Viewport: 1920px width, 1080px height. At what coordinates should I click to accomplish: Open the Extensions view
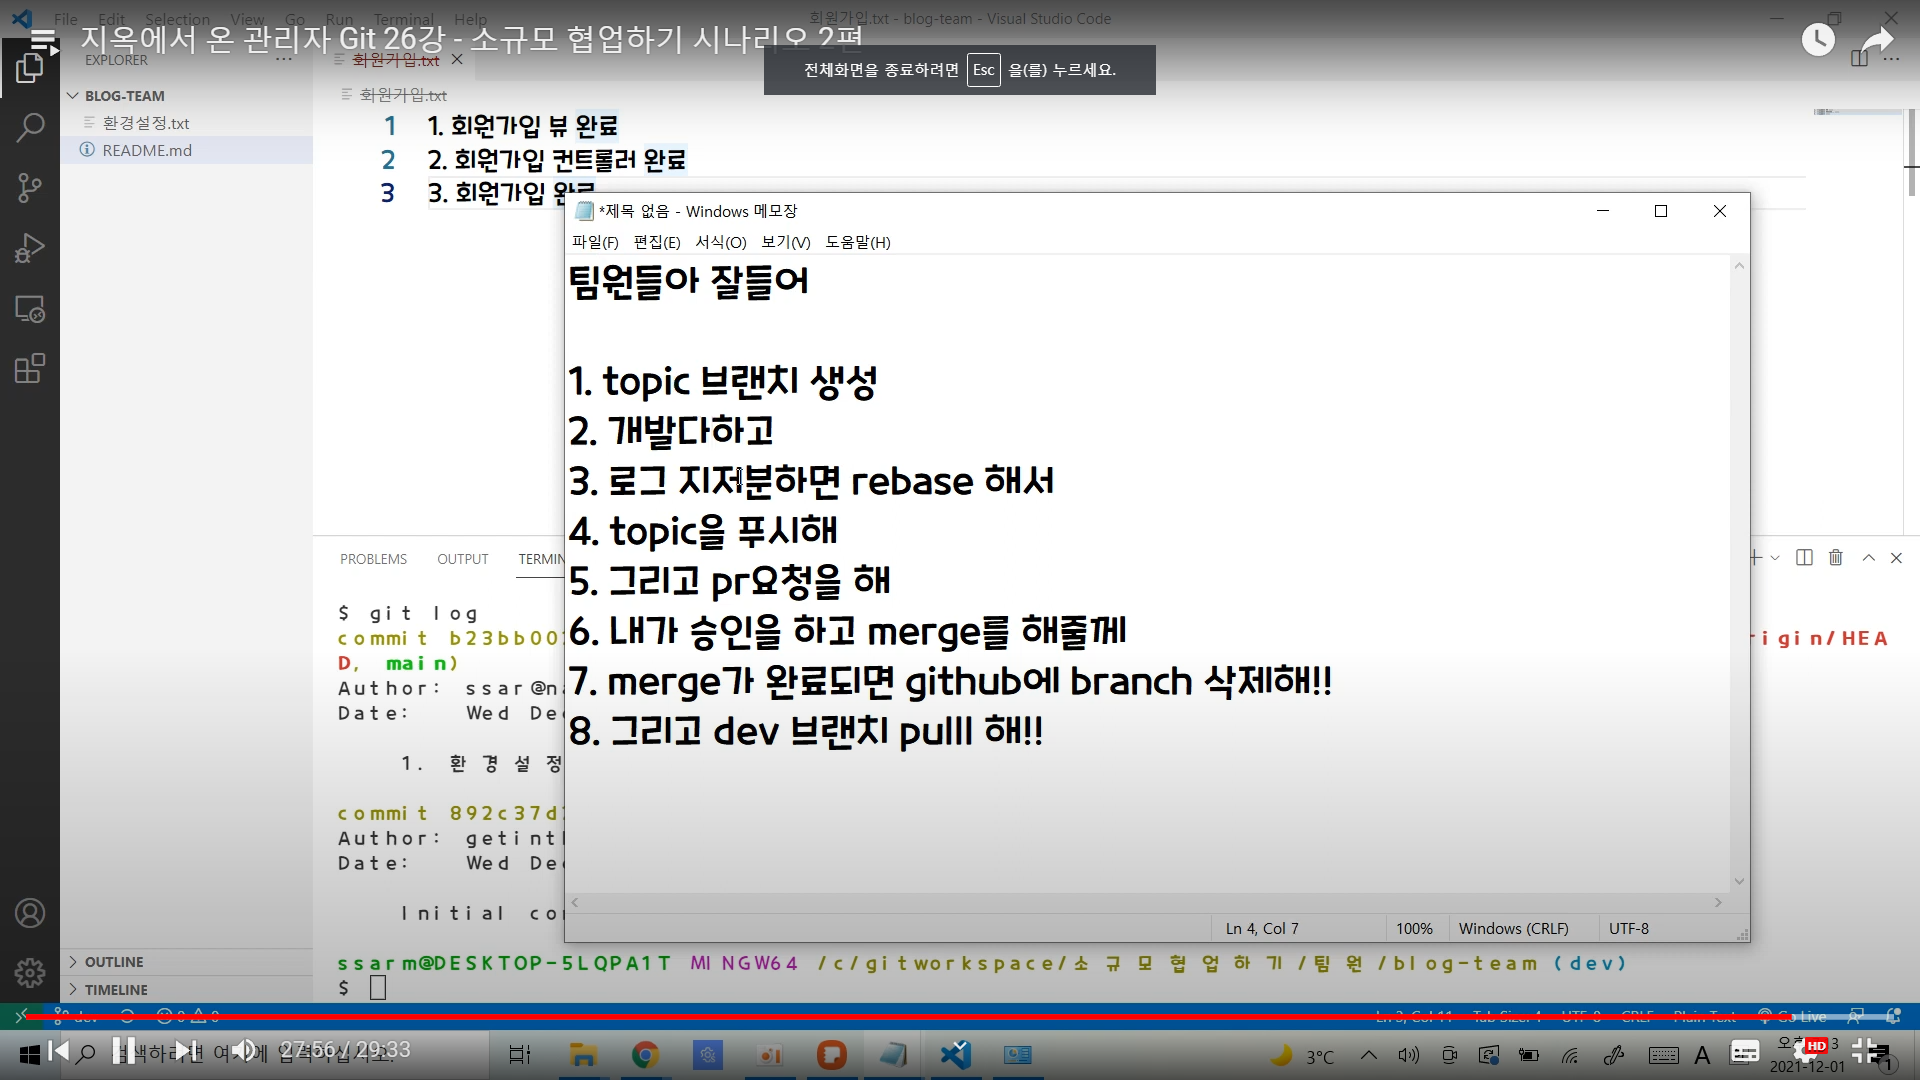click(30, 368)
